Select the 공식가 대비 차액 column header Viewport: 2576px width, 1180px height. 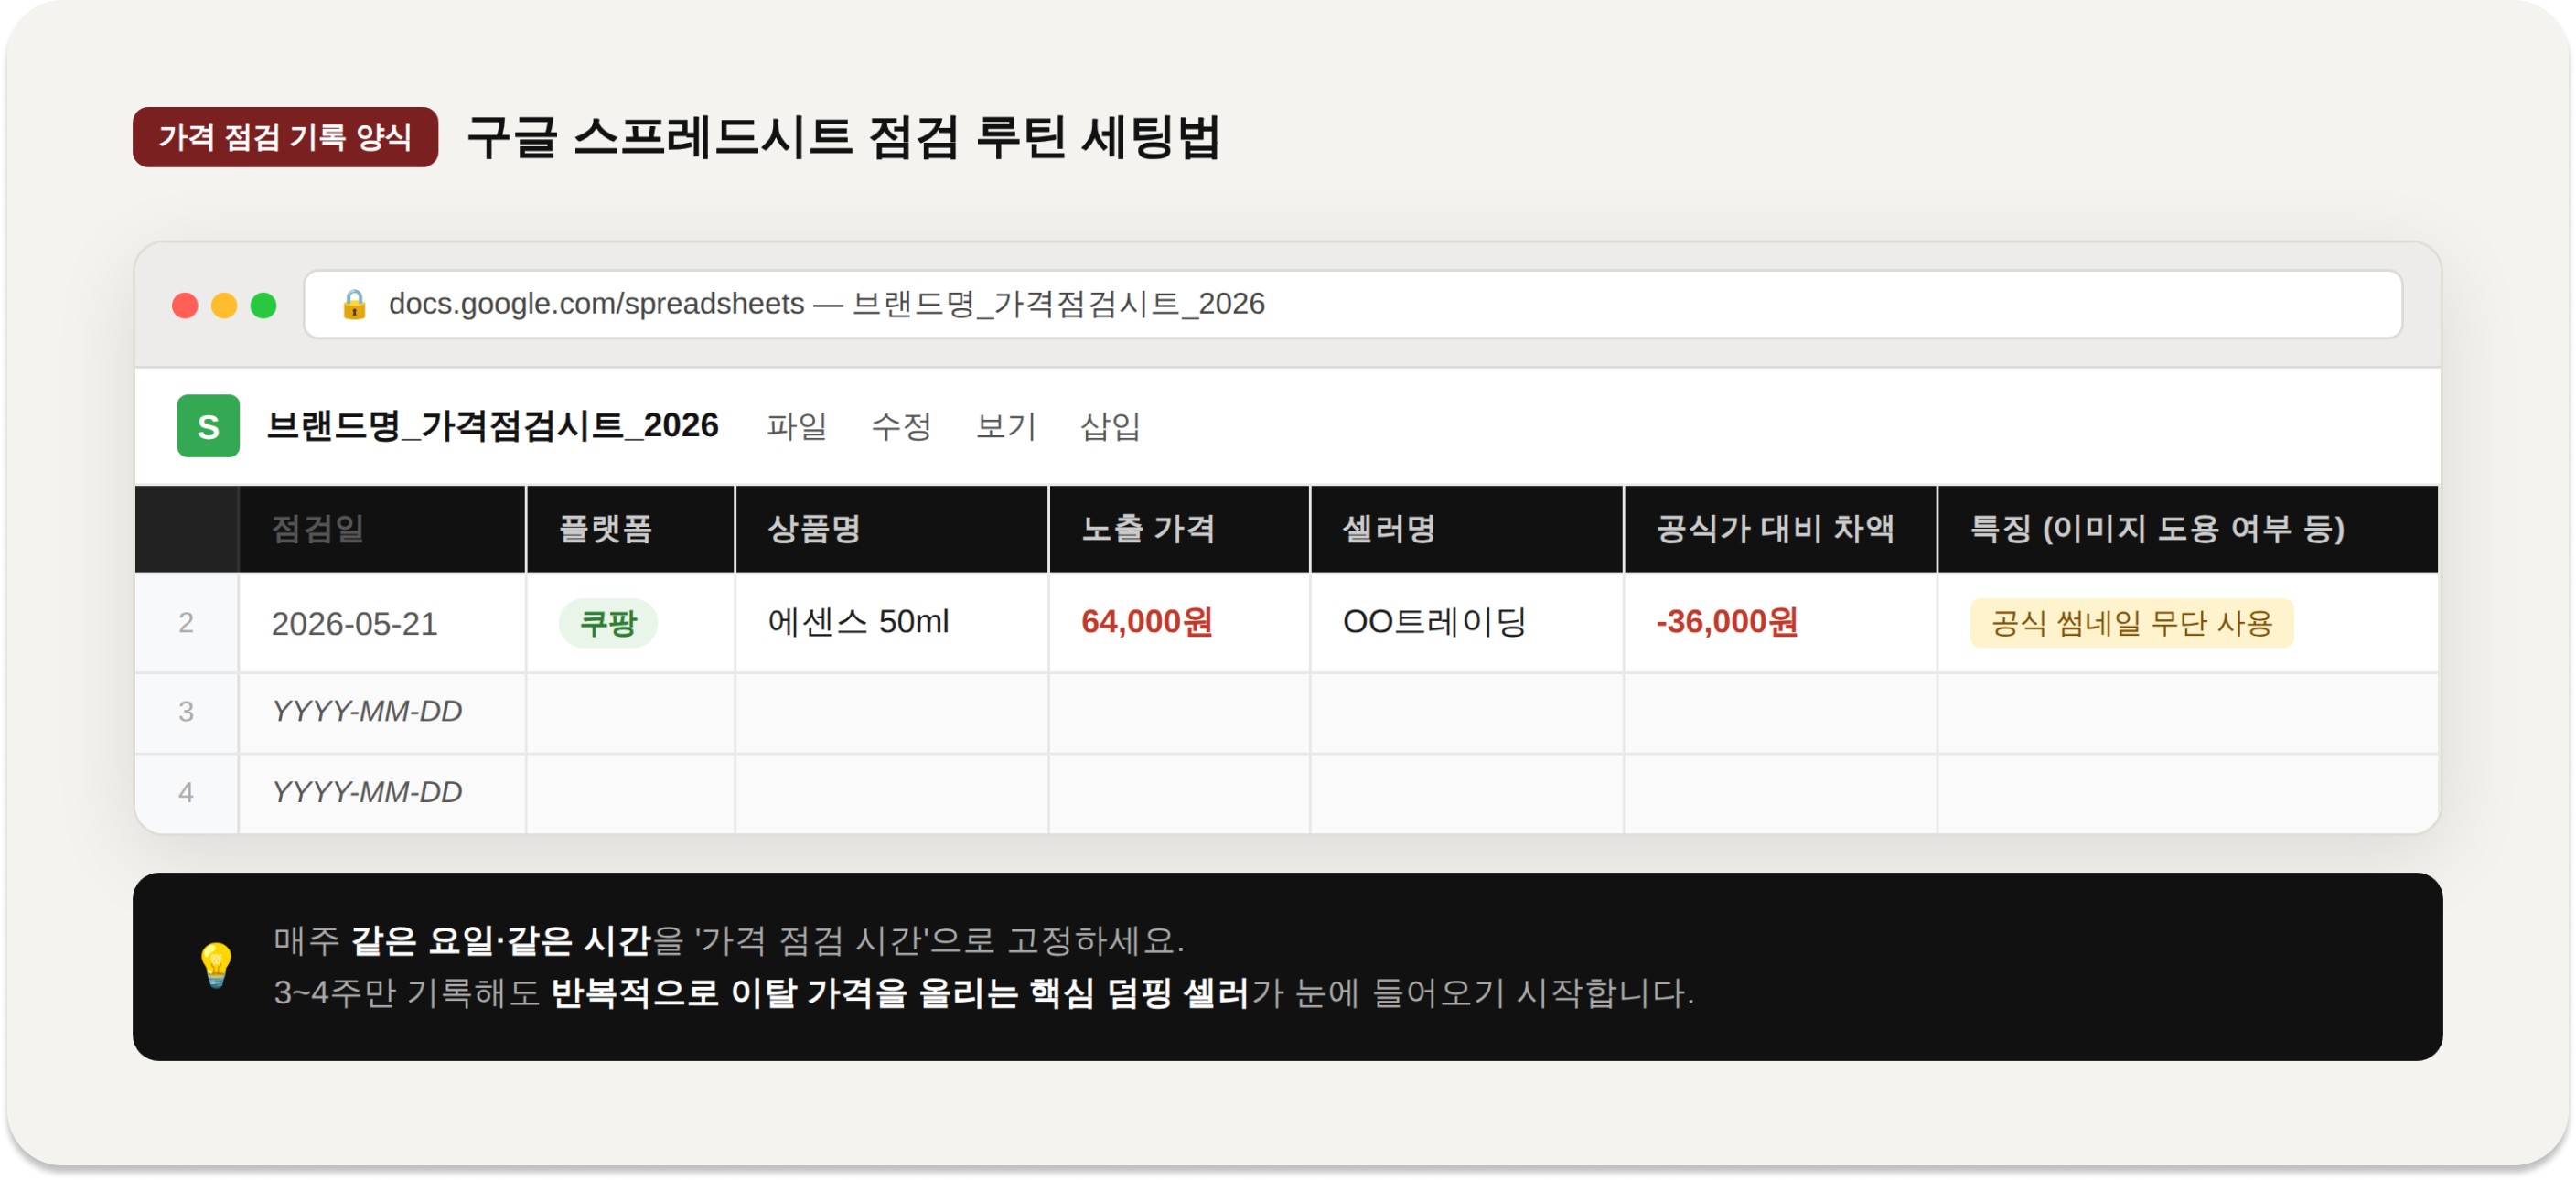pos(1780,529)
